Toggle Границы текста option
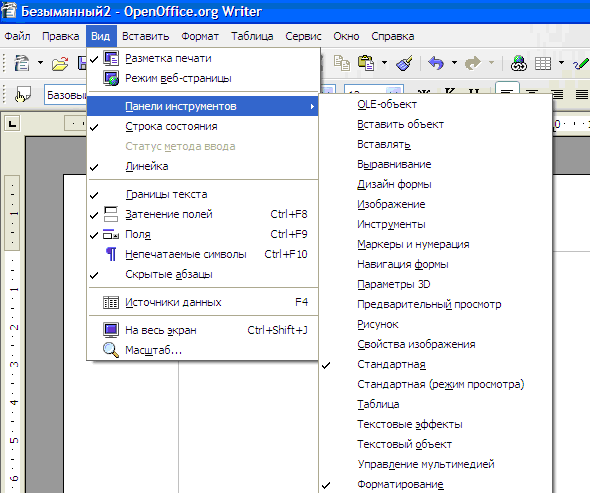The image size is (590, 493). coord(203,195)
